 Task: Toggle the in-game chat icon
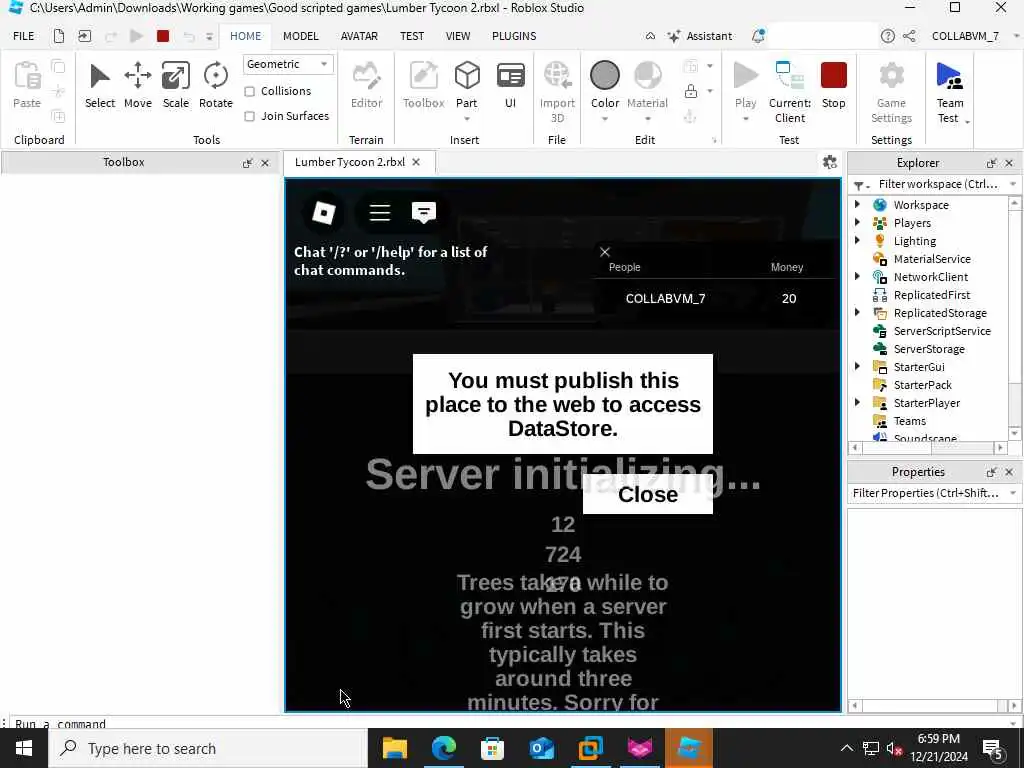(x=424, y=213)
